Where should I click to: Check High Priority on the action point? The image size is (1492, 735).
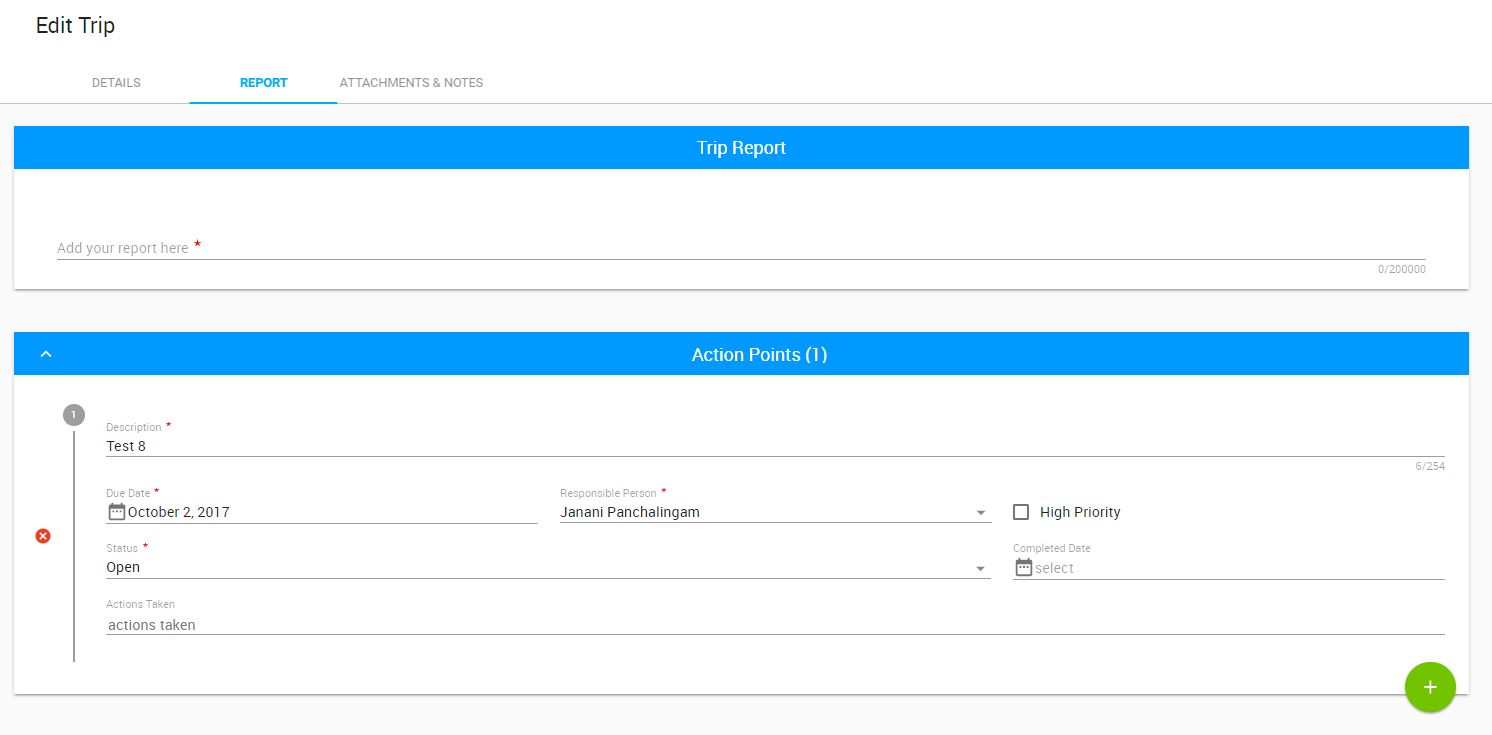[1021, 511]
